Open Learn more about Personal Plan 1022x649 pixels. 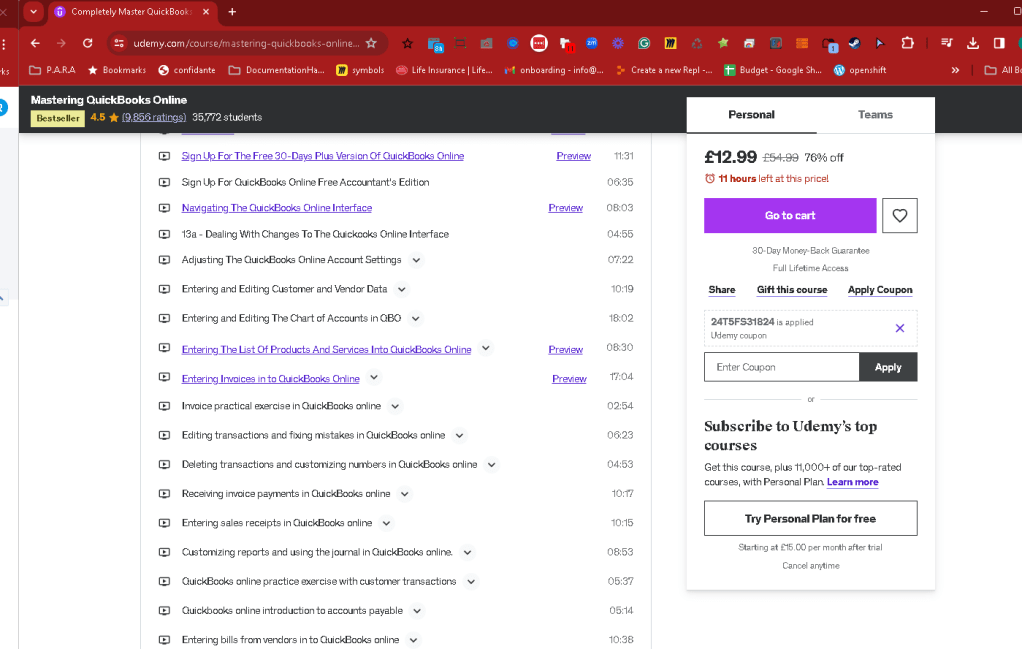[853, 482]
